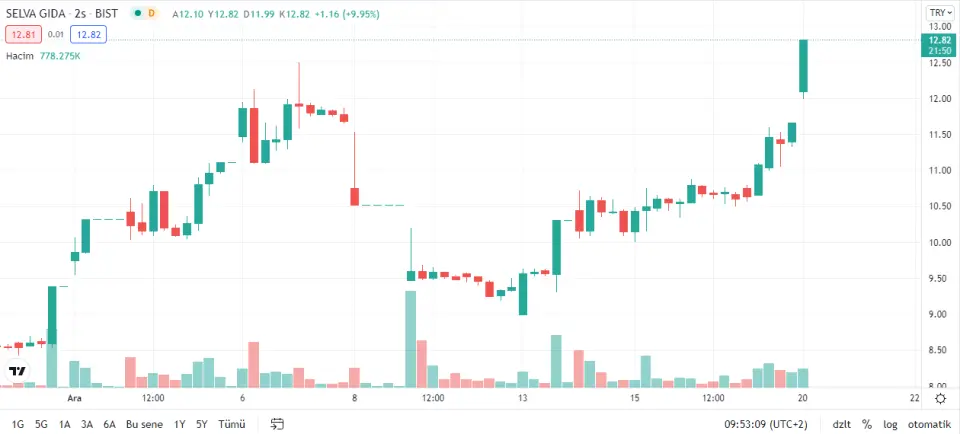Toggle dzlt adjusted data option
Image resolution: width=960 pixels, height=434 pixels.
(841, 424)
